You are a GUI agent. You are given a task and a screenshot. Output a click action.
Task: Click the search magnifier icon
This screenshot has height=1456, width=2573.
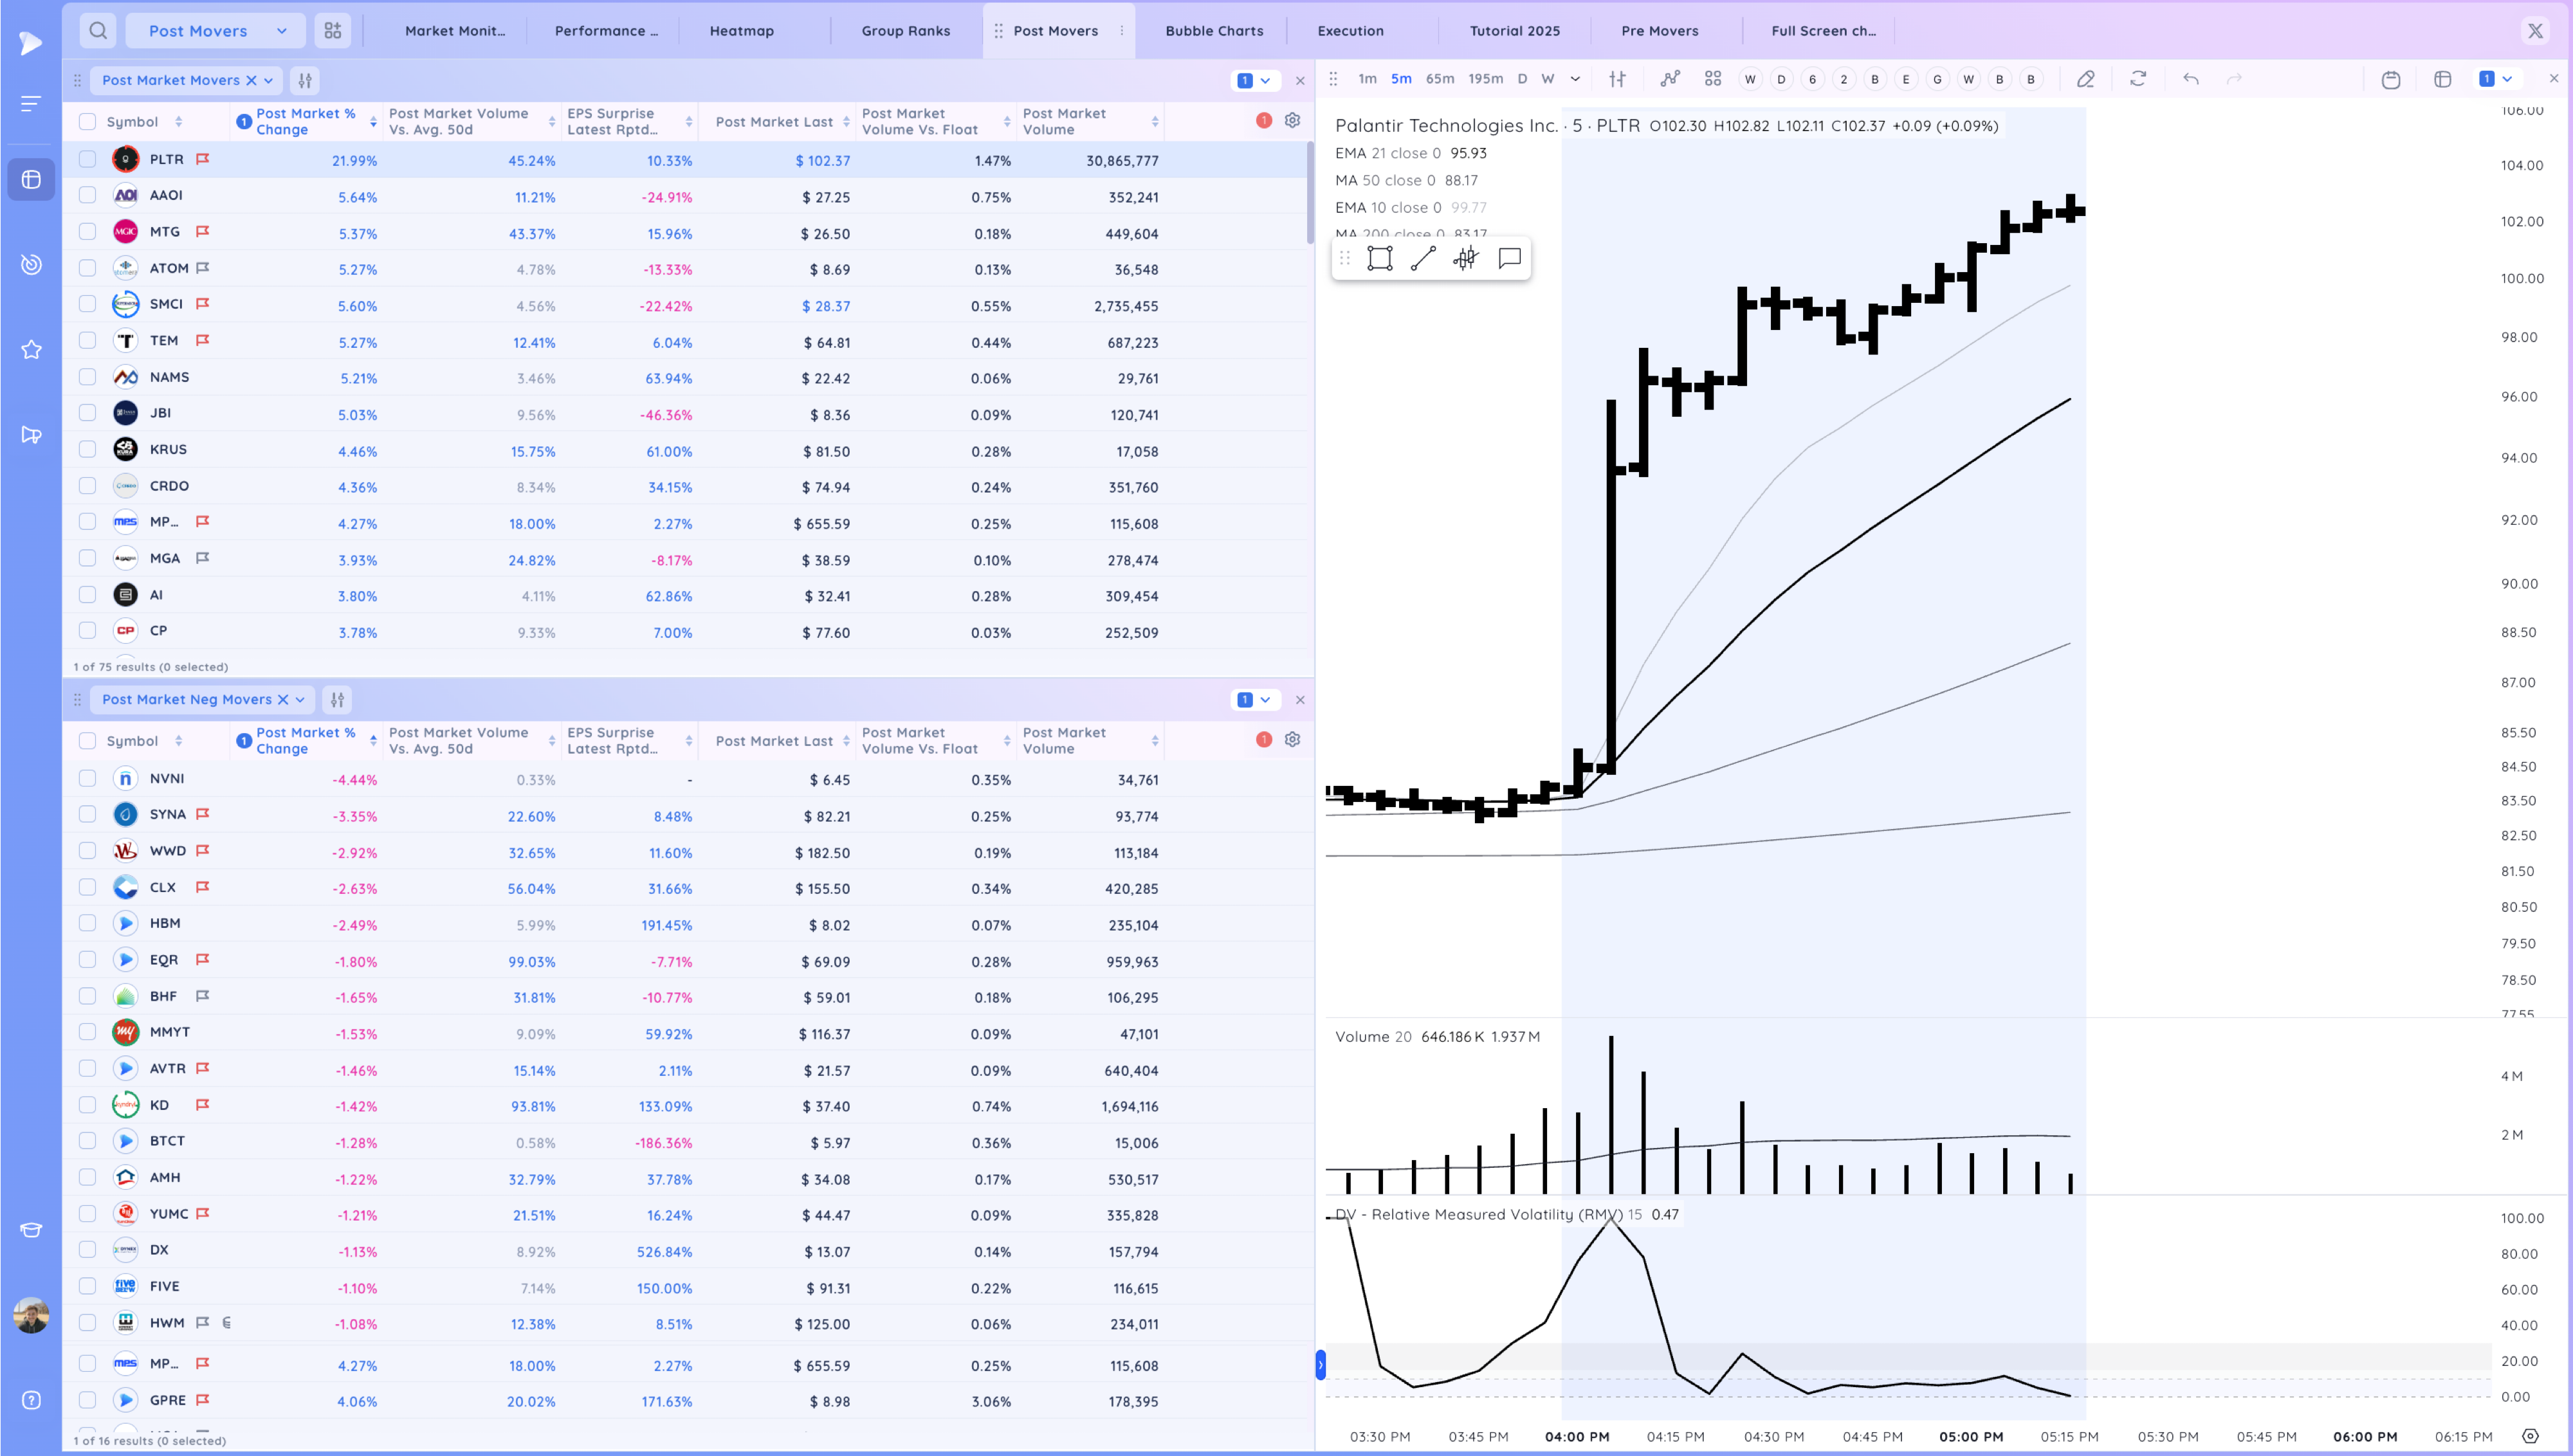[x=98, y=31]
